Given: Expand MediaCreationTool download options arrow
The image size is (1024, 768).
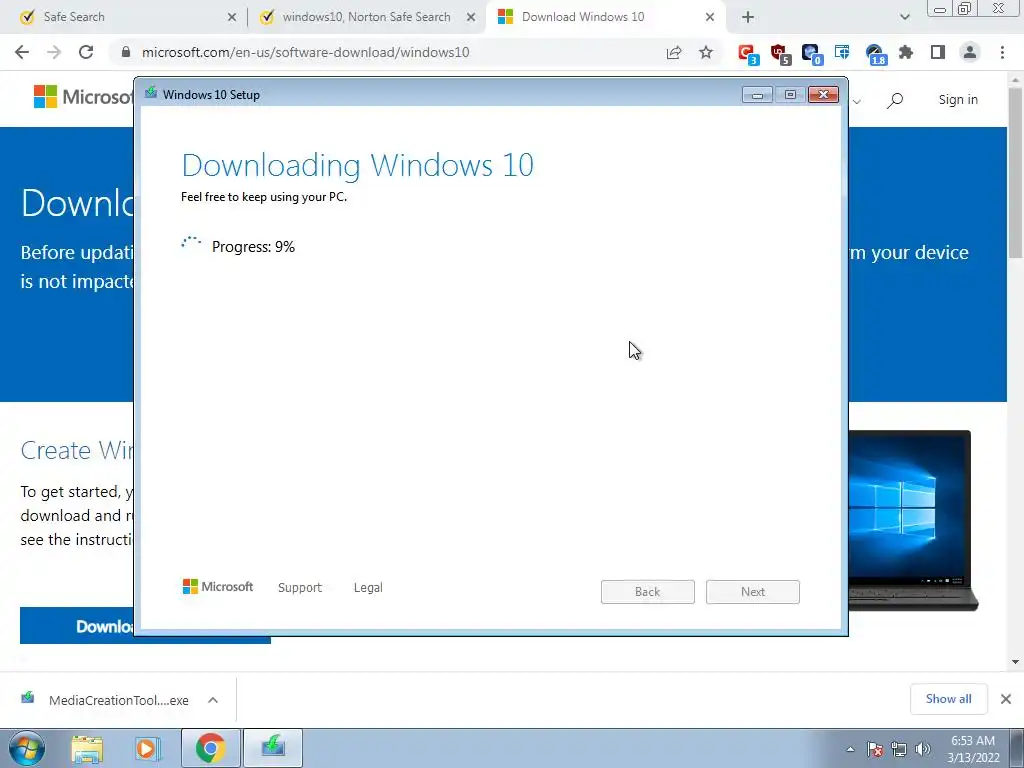Looking at the screenshot, I should click(x=213, y=700).
